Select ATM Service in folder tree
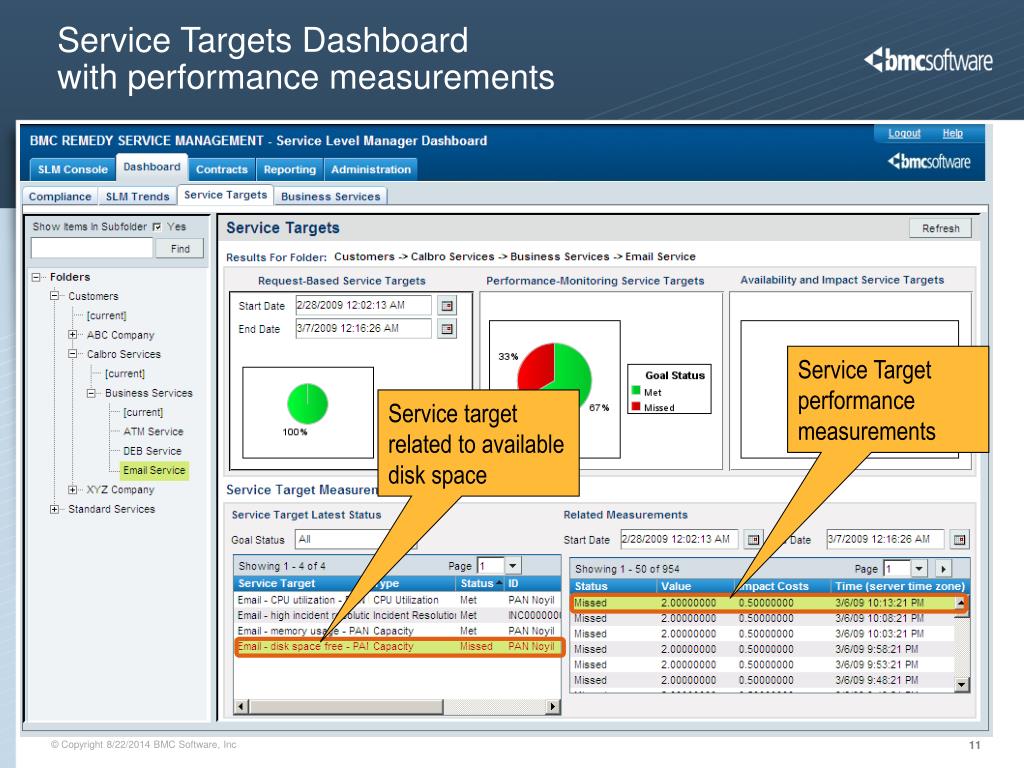This screenshot has height=768, width=1024. 153,432
